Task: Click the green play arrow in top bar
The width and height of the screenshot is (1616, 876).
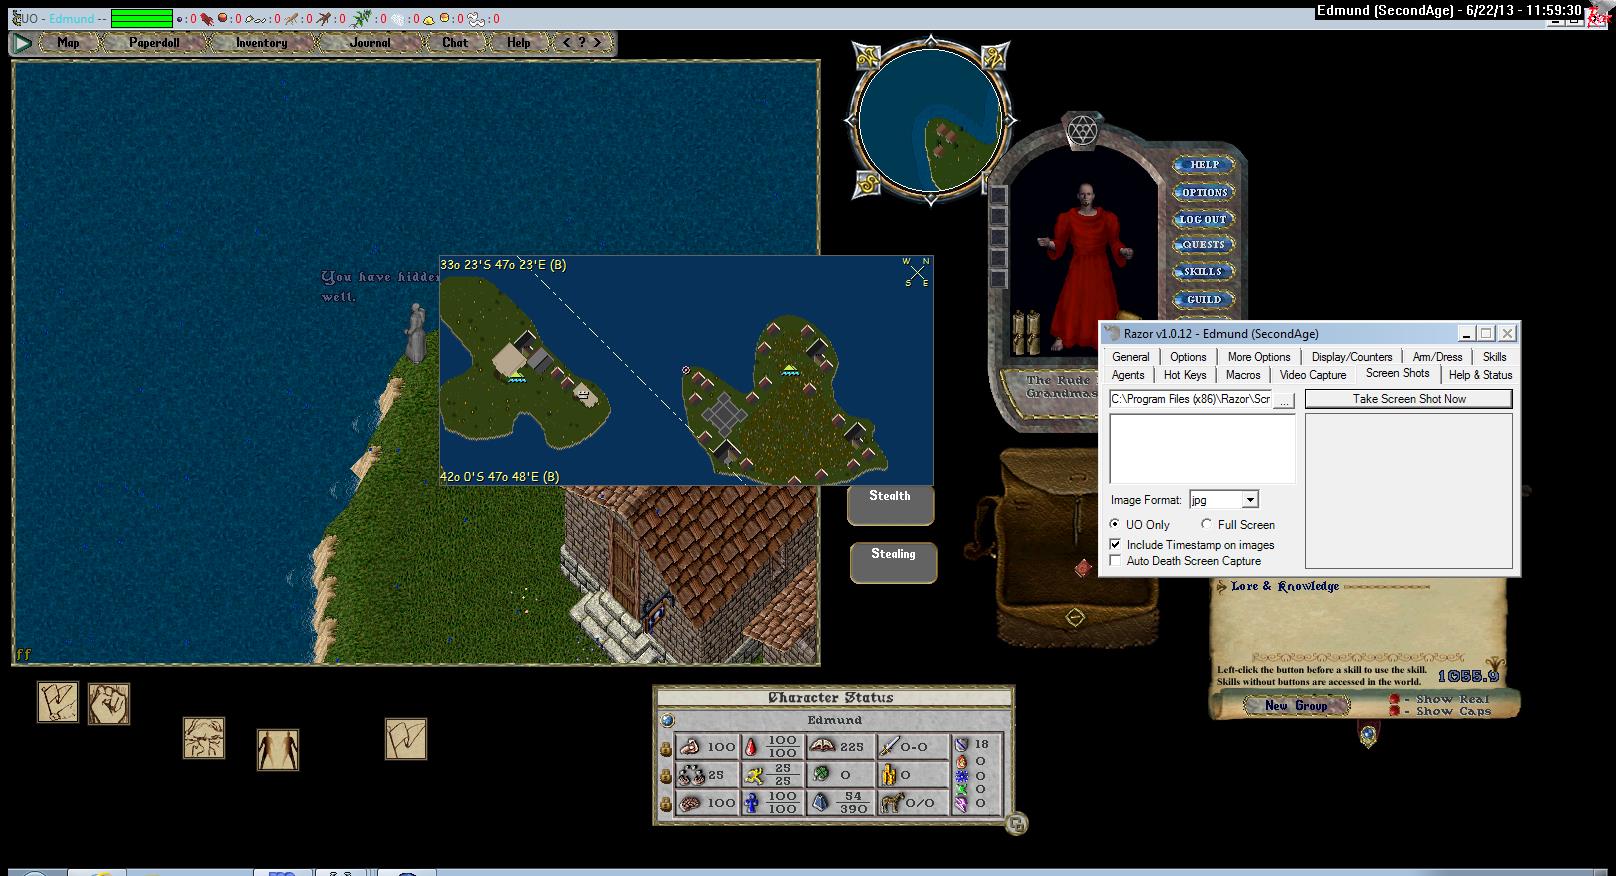Action: (22, 43)
